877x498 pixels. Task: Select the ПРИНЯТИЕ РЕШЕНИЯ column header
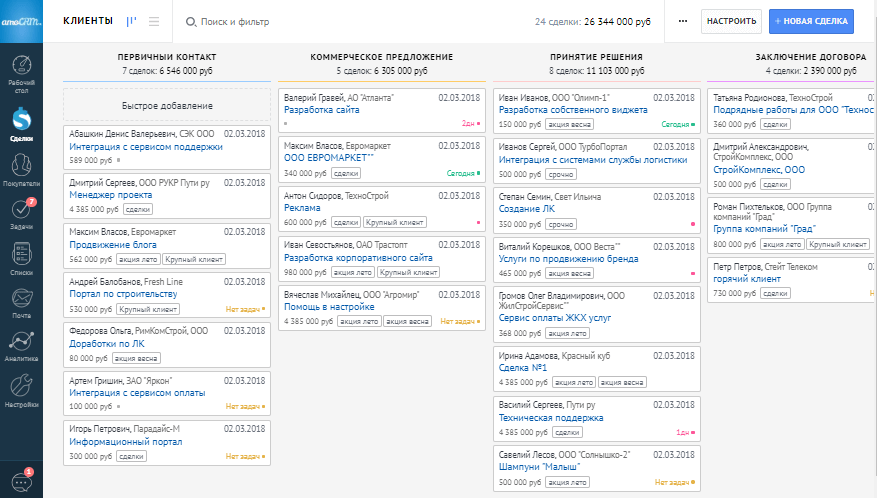click(596, 57)
